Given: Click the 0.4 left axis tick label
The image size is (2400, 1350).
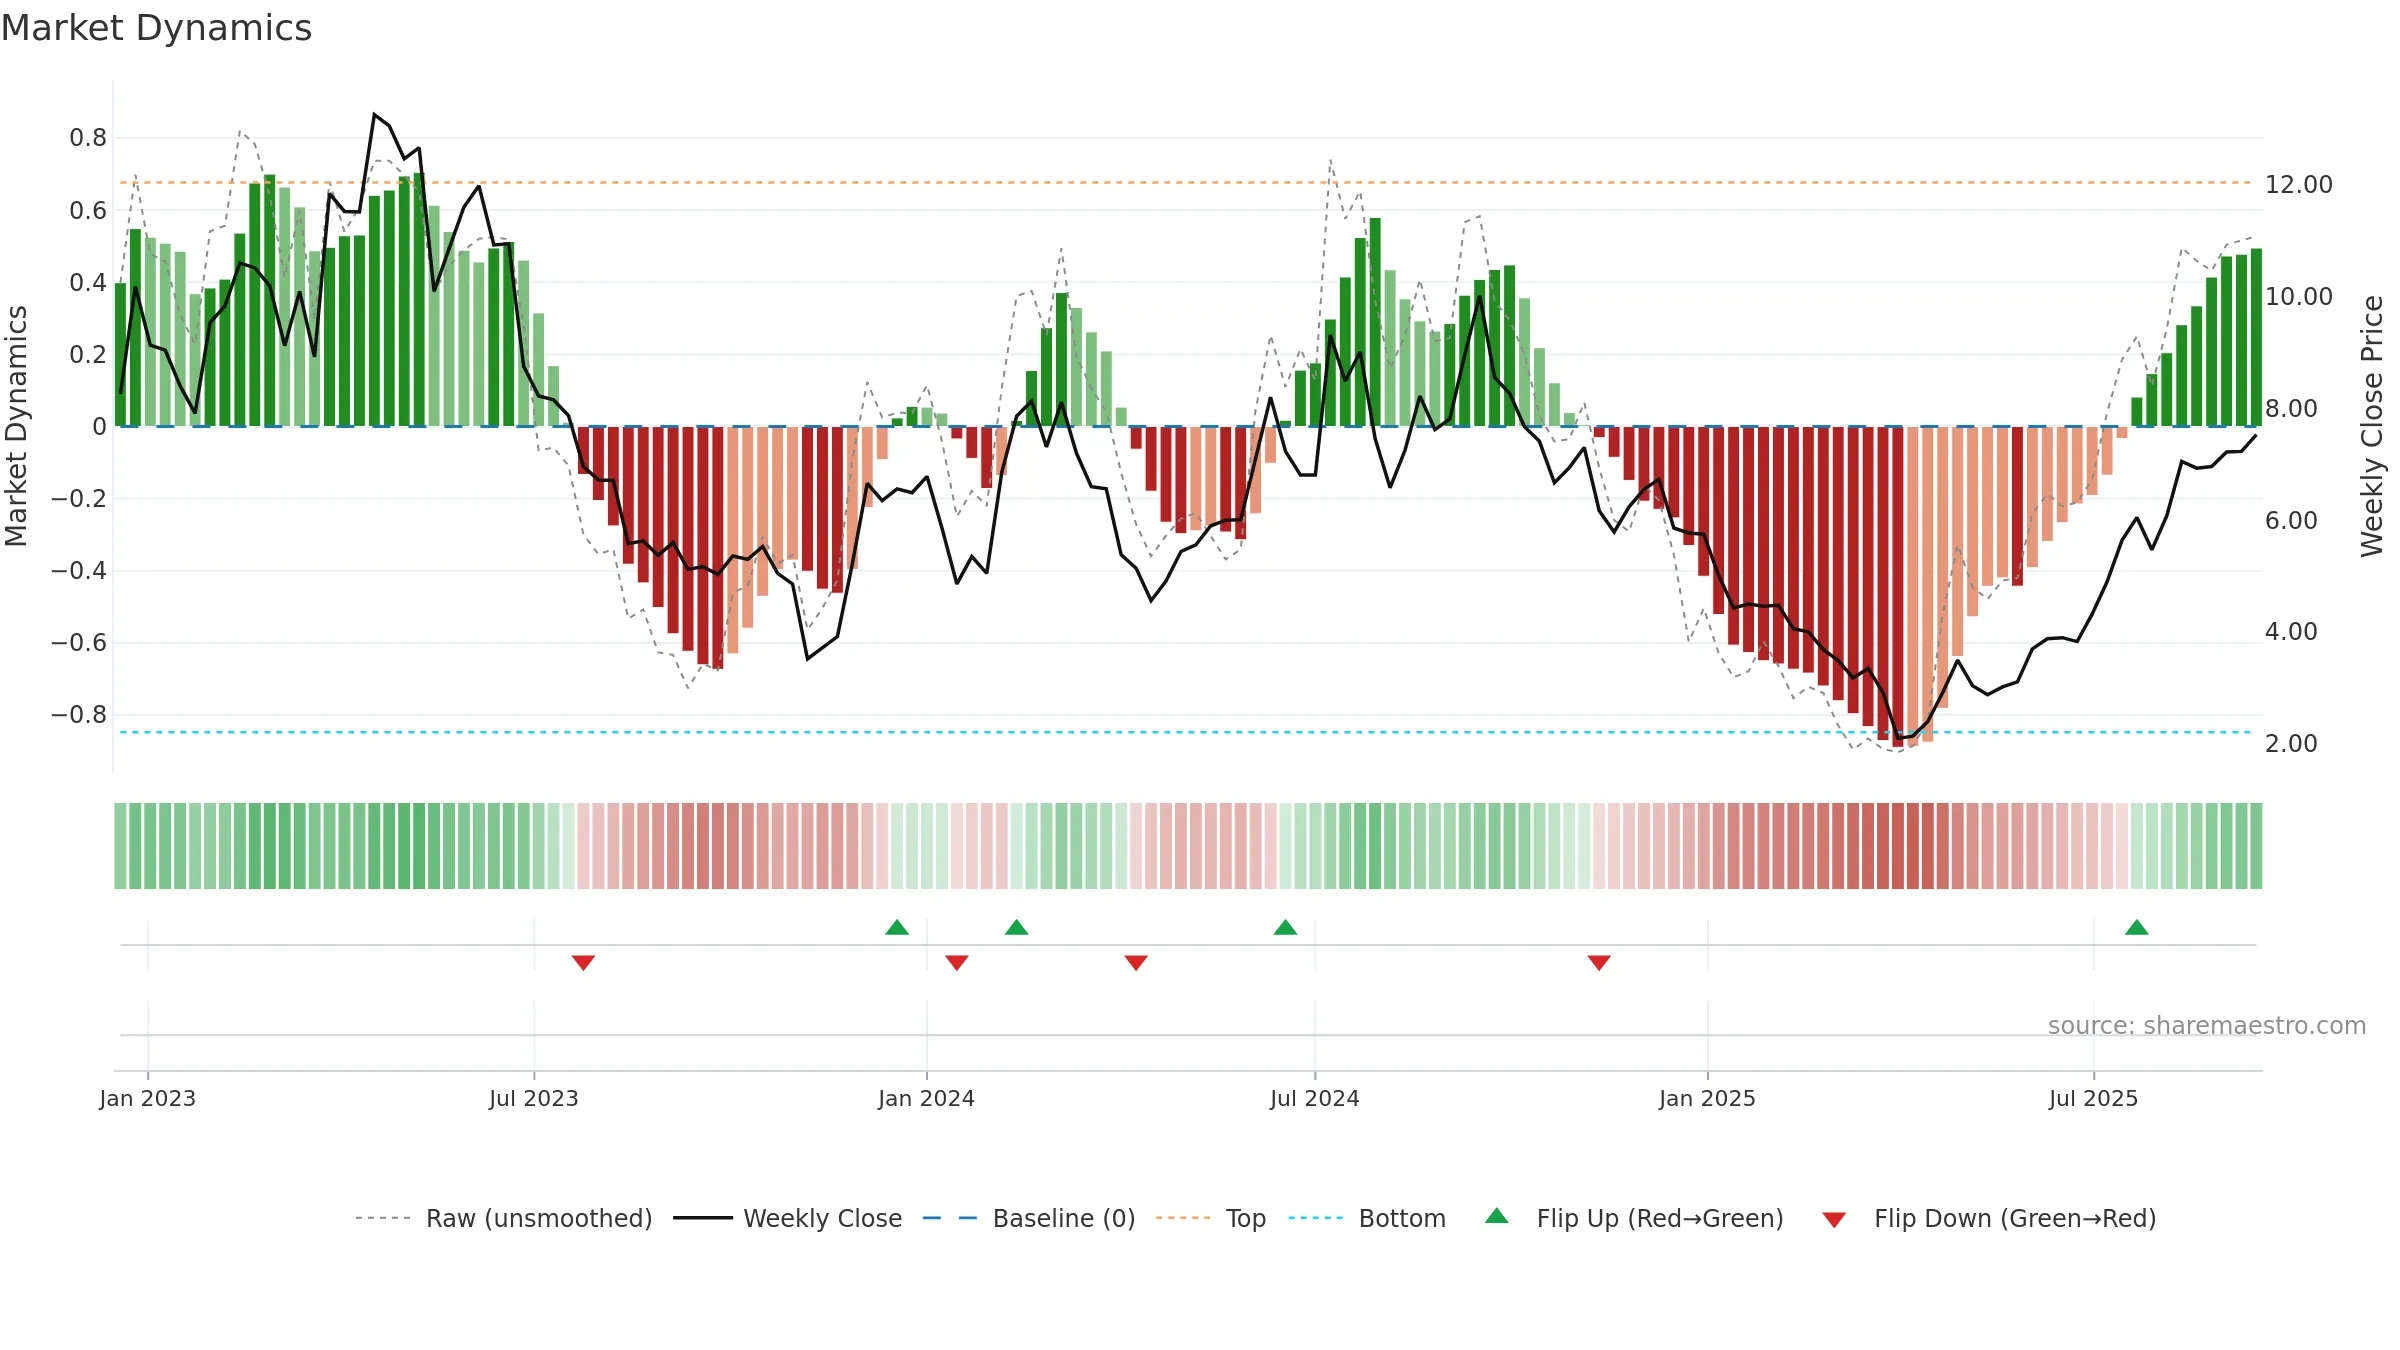Looking at the screenshot, I should point(88,282).
